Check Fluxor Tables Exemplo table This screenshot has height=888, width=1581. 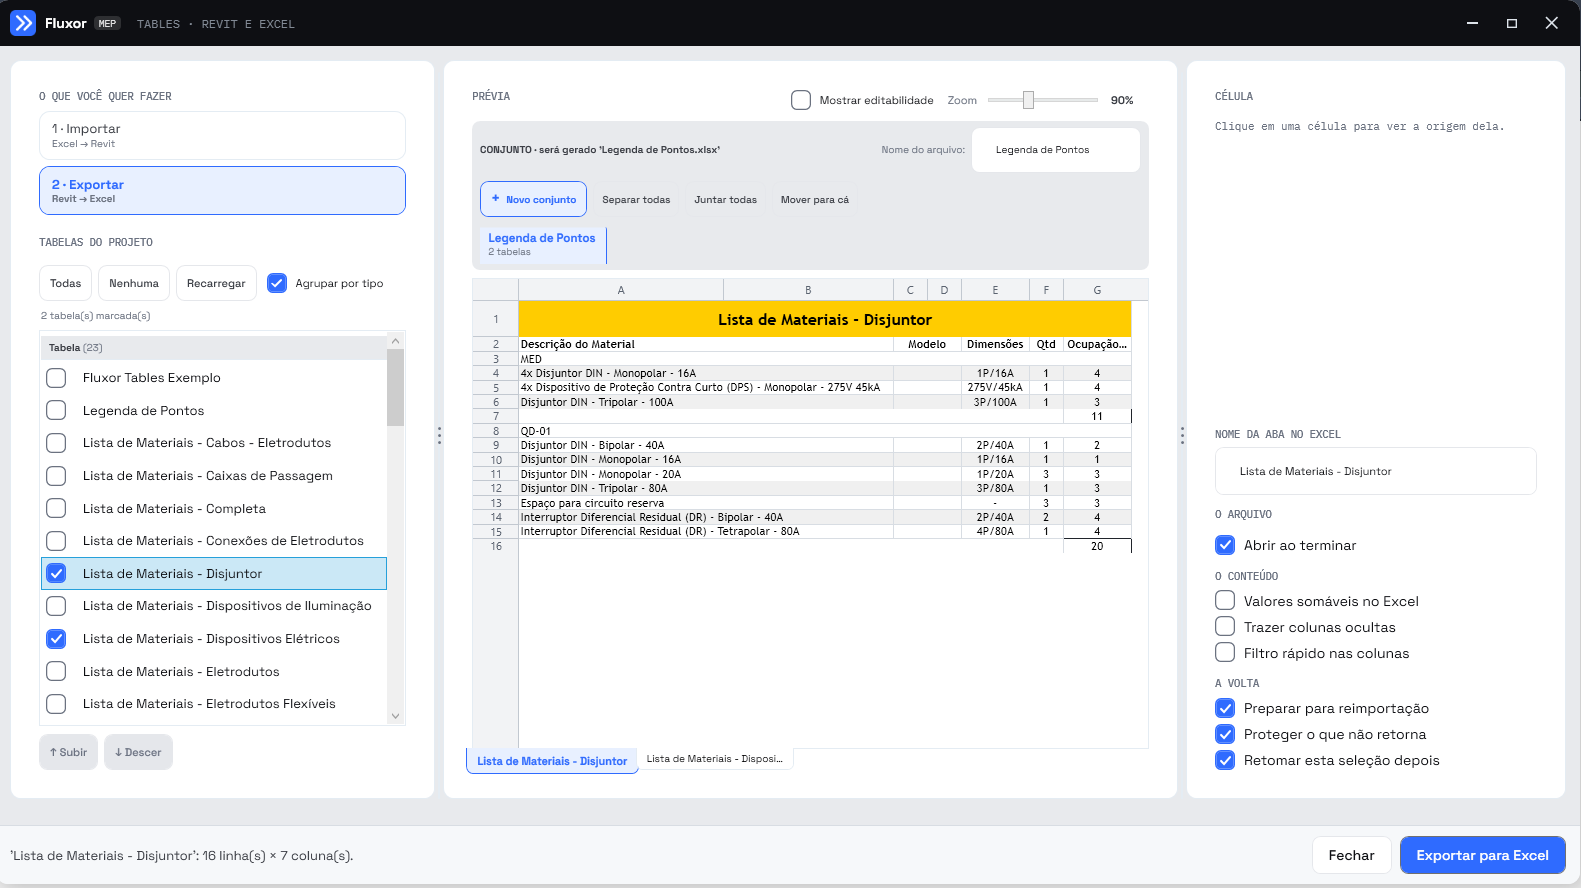point(57,378)
